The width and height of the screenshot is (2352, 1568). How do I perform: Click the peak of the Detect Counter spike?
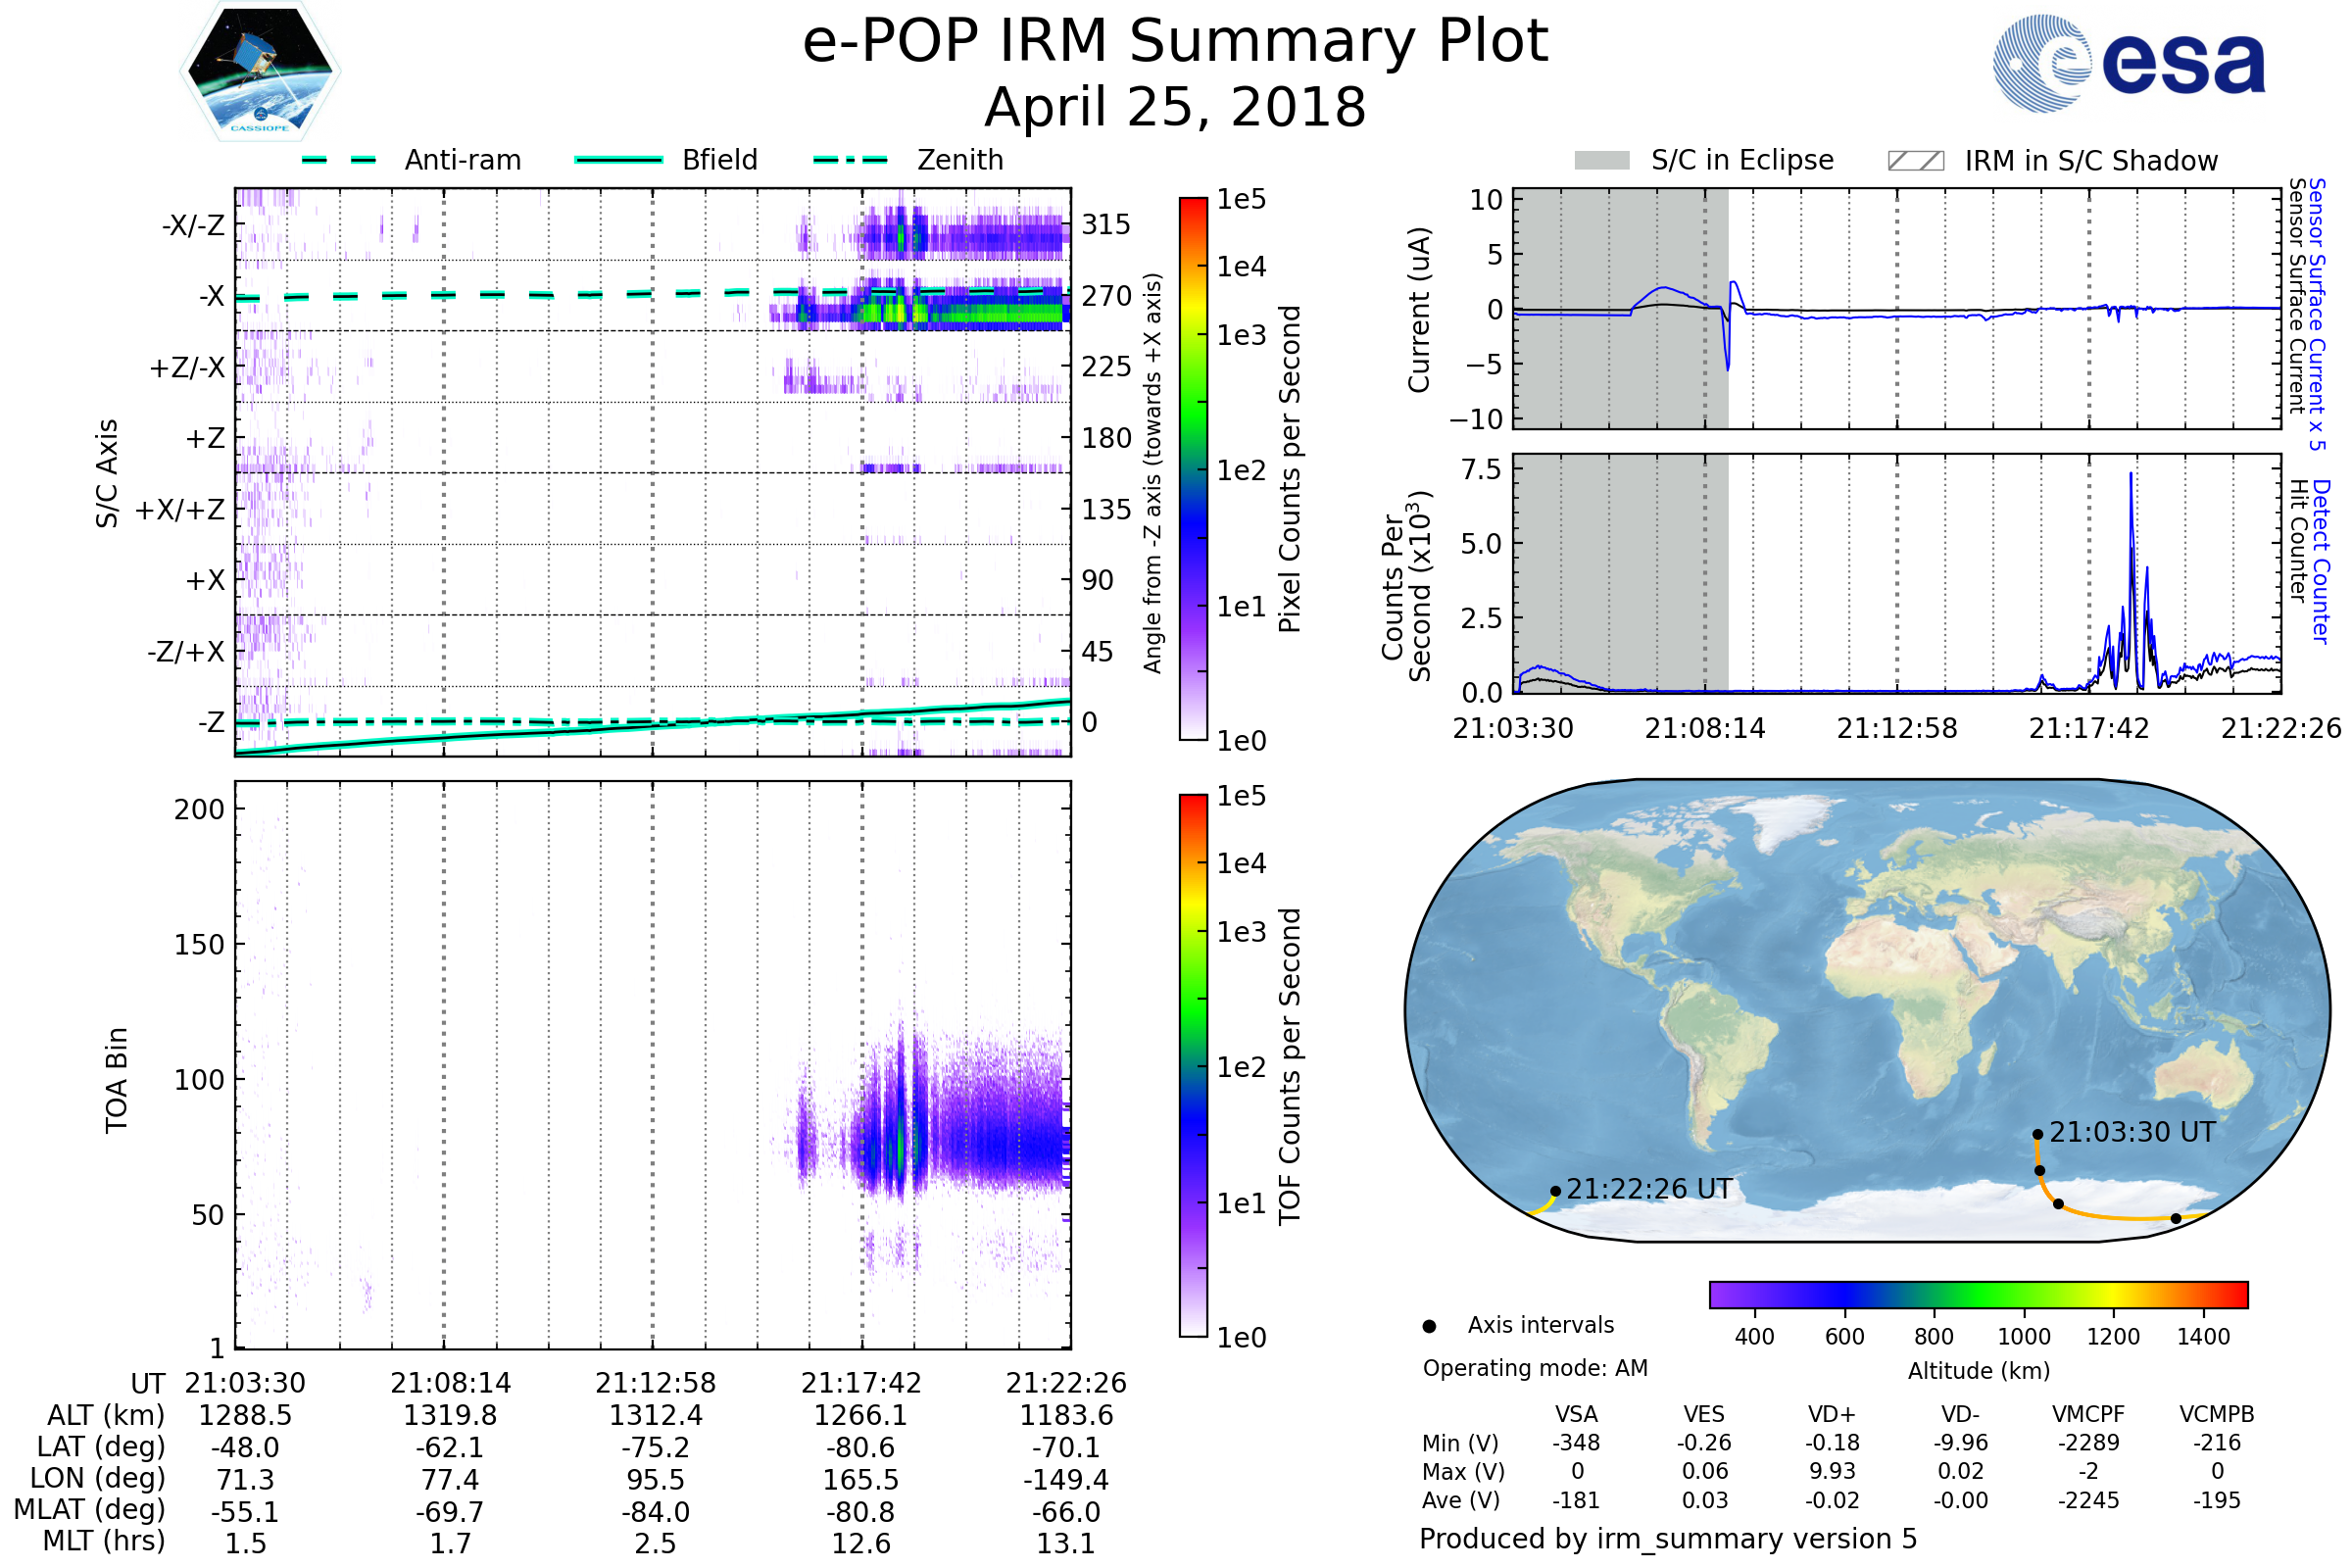pos(2131,474)
